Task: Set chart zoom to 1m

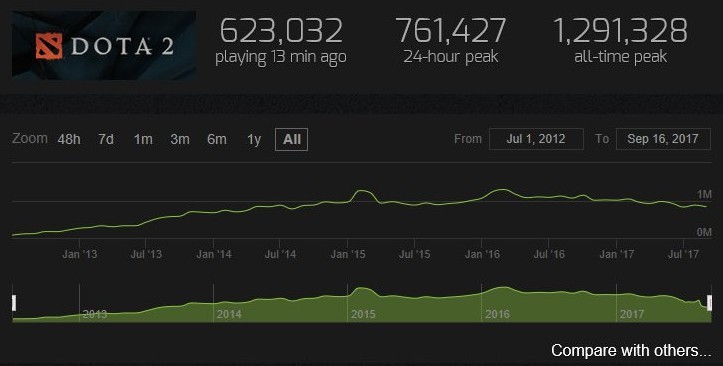Action: [143, 139]
